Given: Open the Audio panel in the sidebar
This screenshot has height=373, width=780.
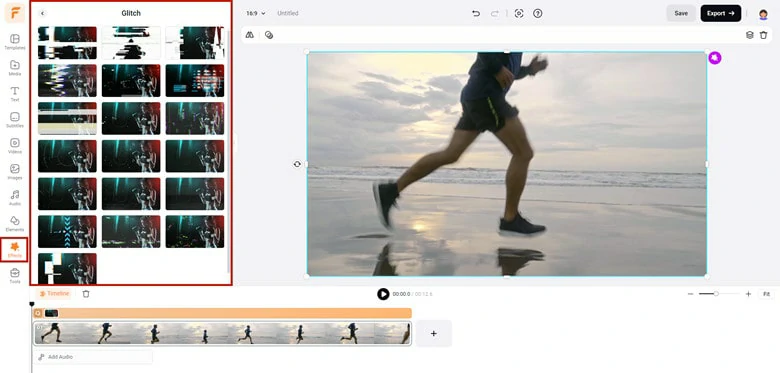Looking at the screenshot, I should (15, 197).
